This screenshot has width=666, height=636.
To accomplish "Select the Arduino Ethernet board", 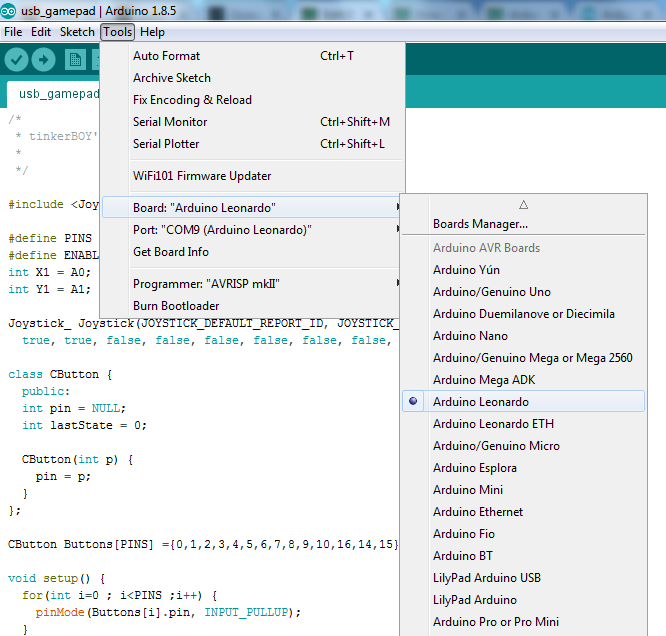I will pos(523,512).
